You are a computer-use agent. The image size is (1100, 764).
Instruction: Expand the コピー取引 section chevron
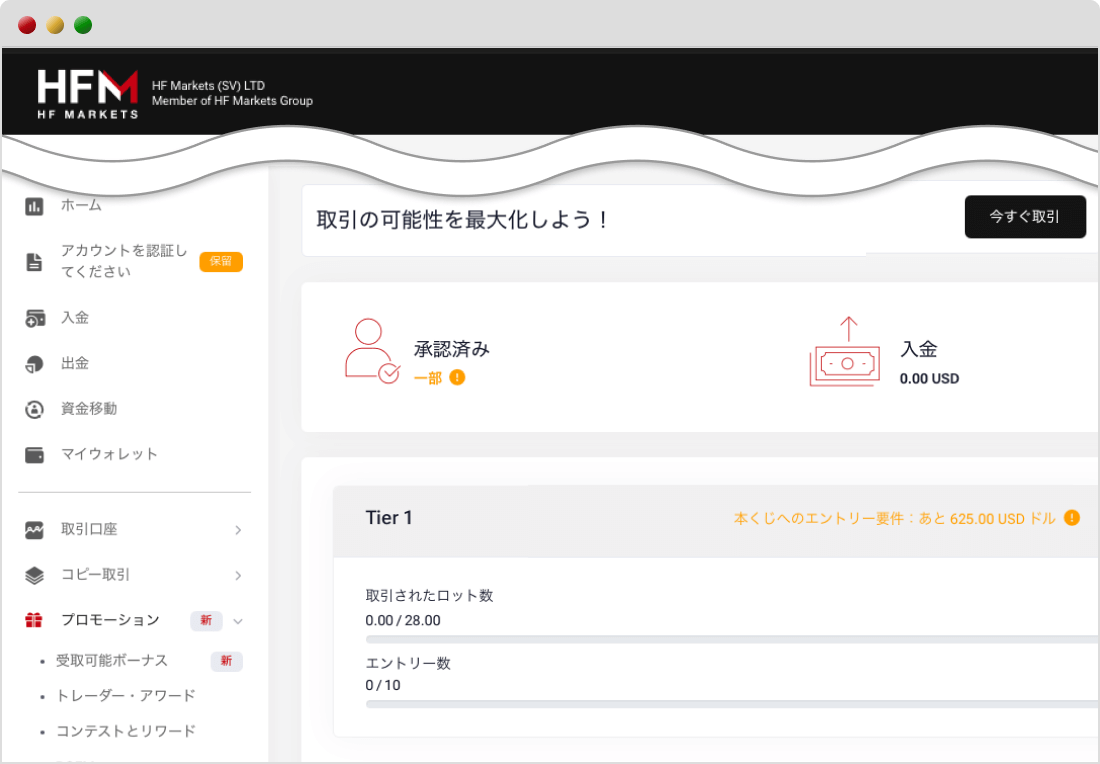pos(238,575)
